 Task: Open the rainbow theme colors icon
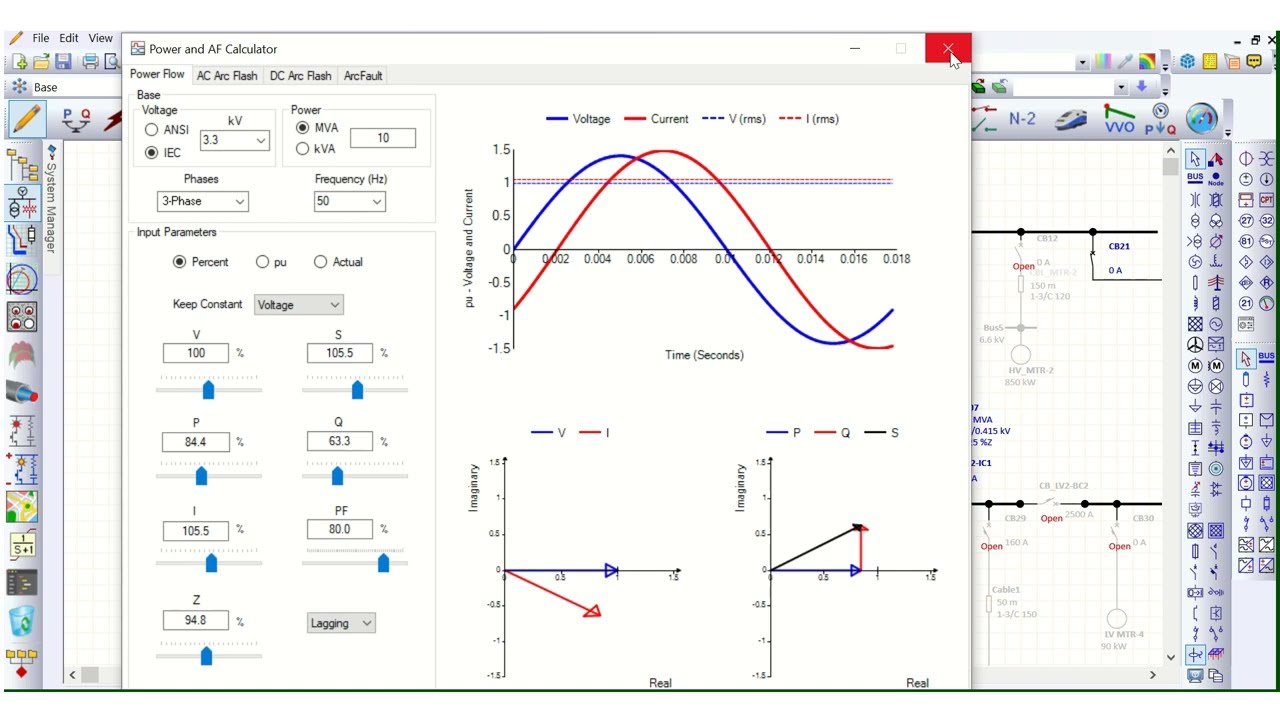1147,62
